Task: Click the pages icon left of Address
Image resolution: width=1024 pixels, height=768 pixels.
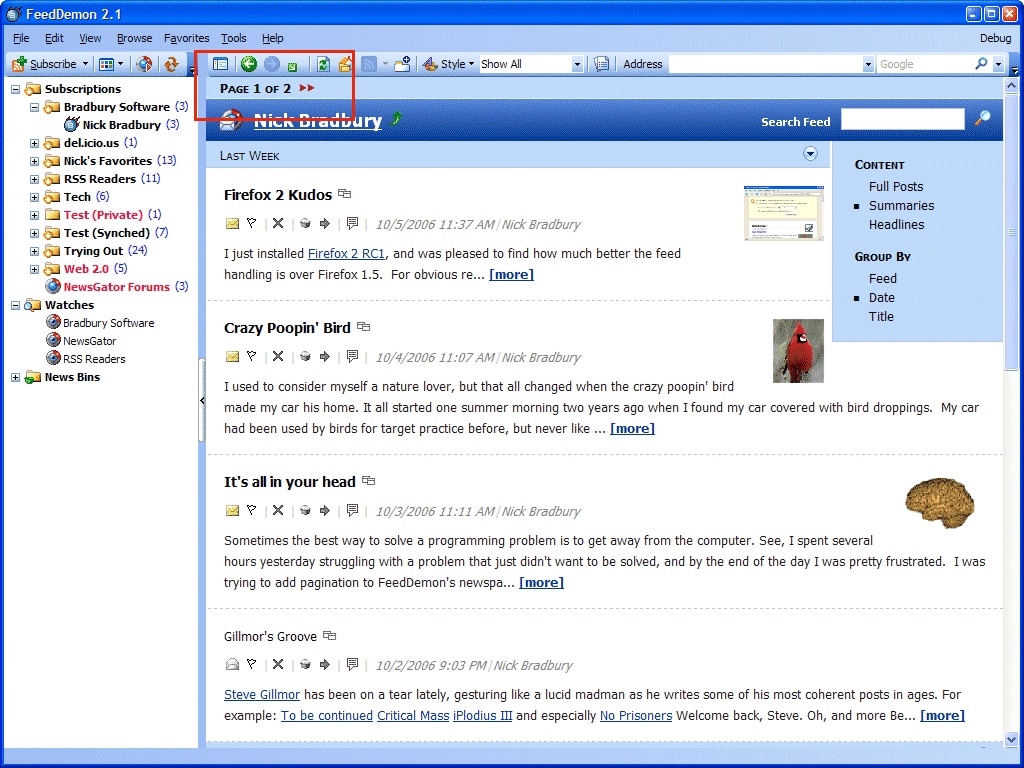Action: click(601, 64)
